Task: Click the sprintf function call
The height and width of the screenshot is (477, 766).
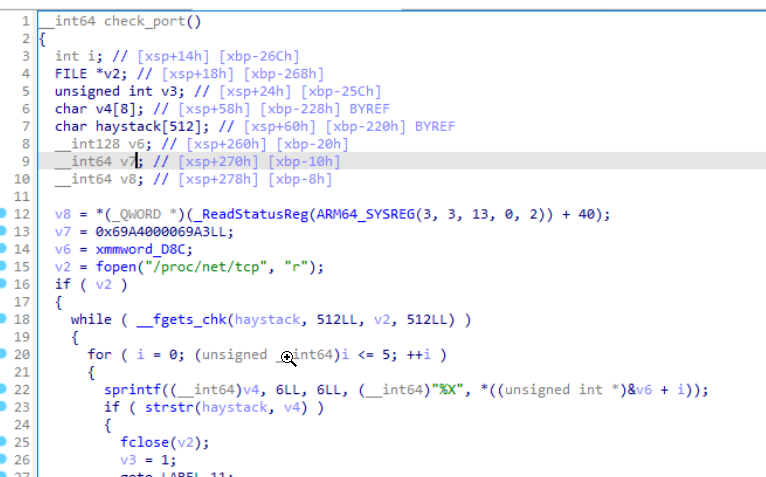Action: 132,390
